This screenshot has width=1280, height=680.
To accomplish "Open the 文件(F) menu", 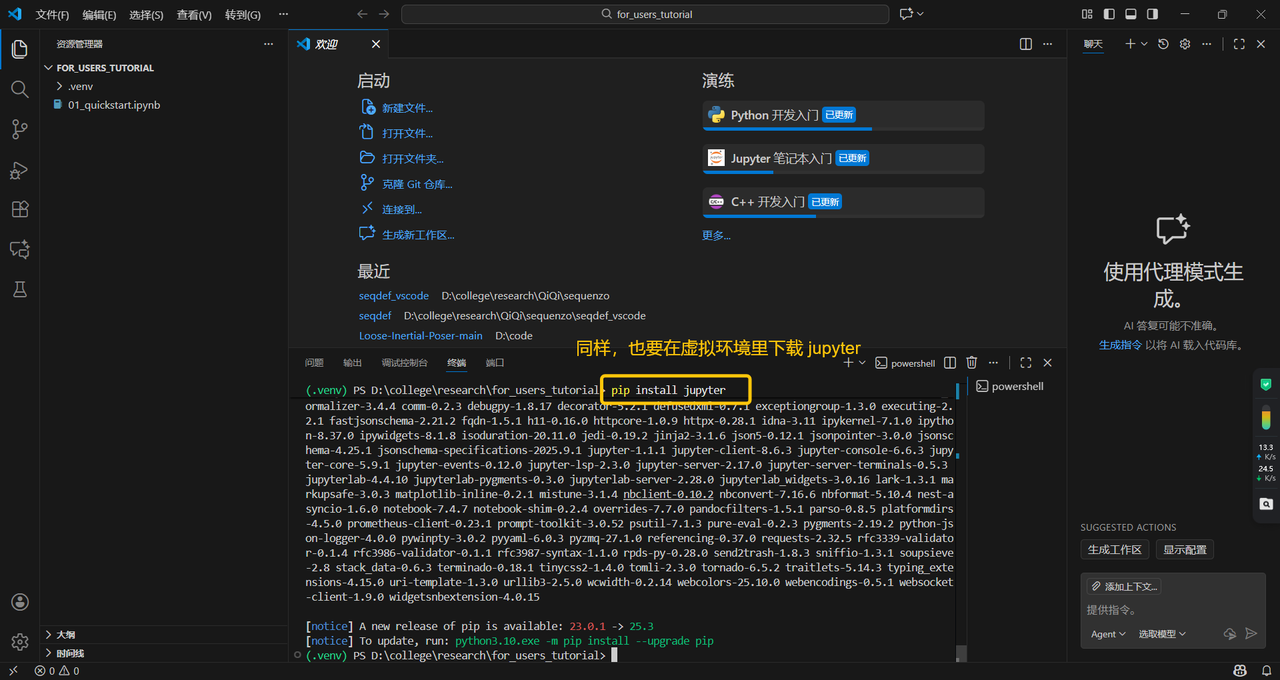I will coord(52,14).
